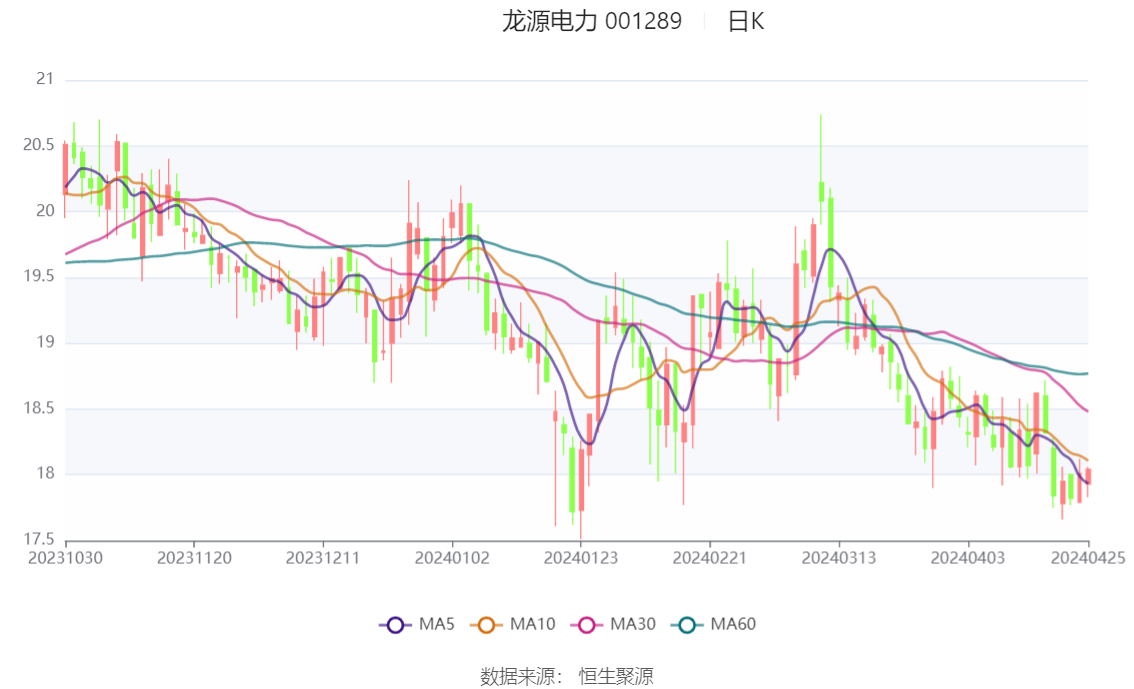Image resolution: width=1134 pixels, height=689 pixels.
Task: Toggle the MA5 legend circle icon
Action: tap(395, 625)
